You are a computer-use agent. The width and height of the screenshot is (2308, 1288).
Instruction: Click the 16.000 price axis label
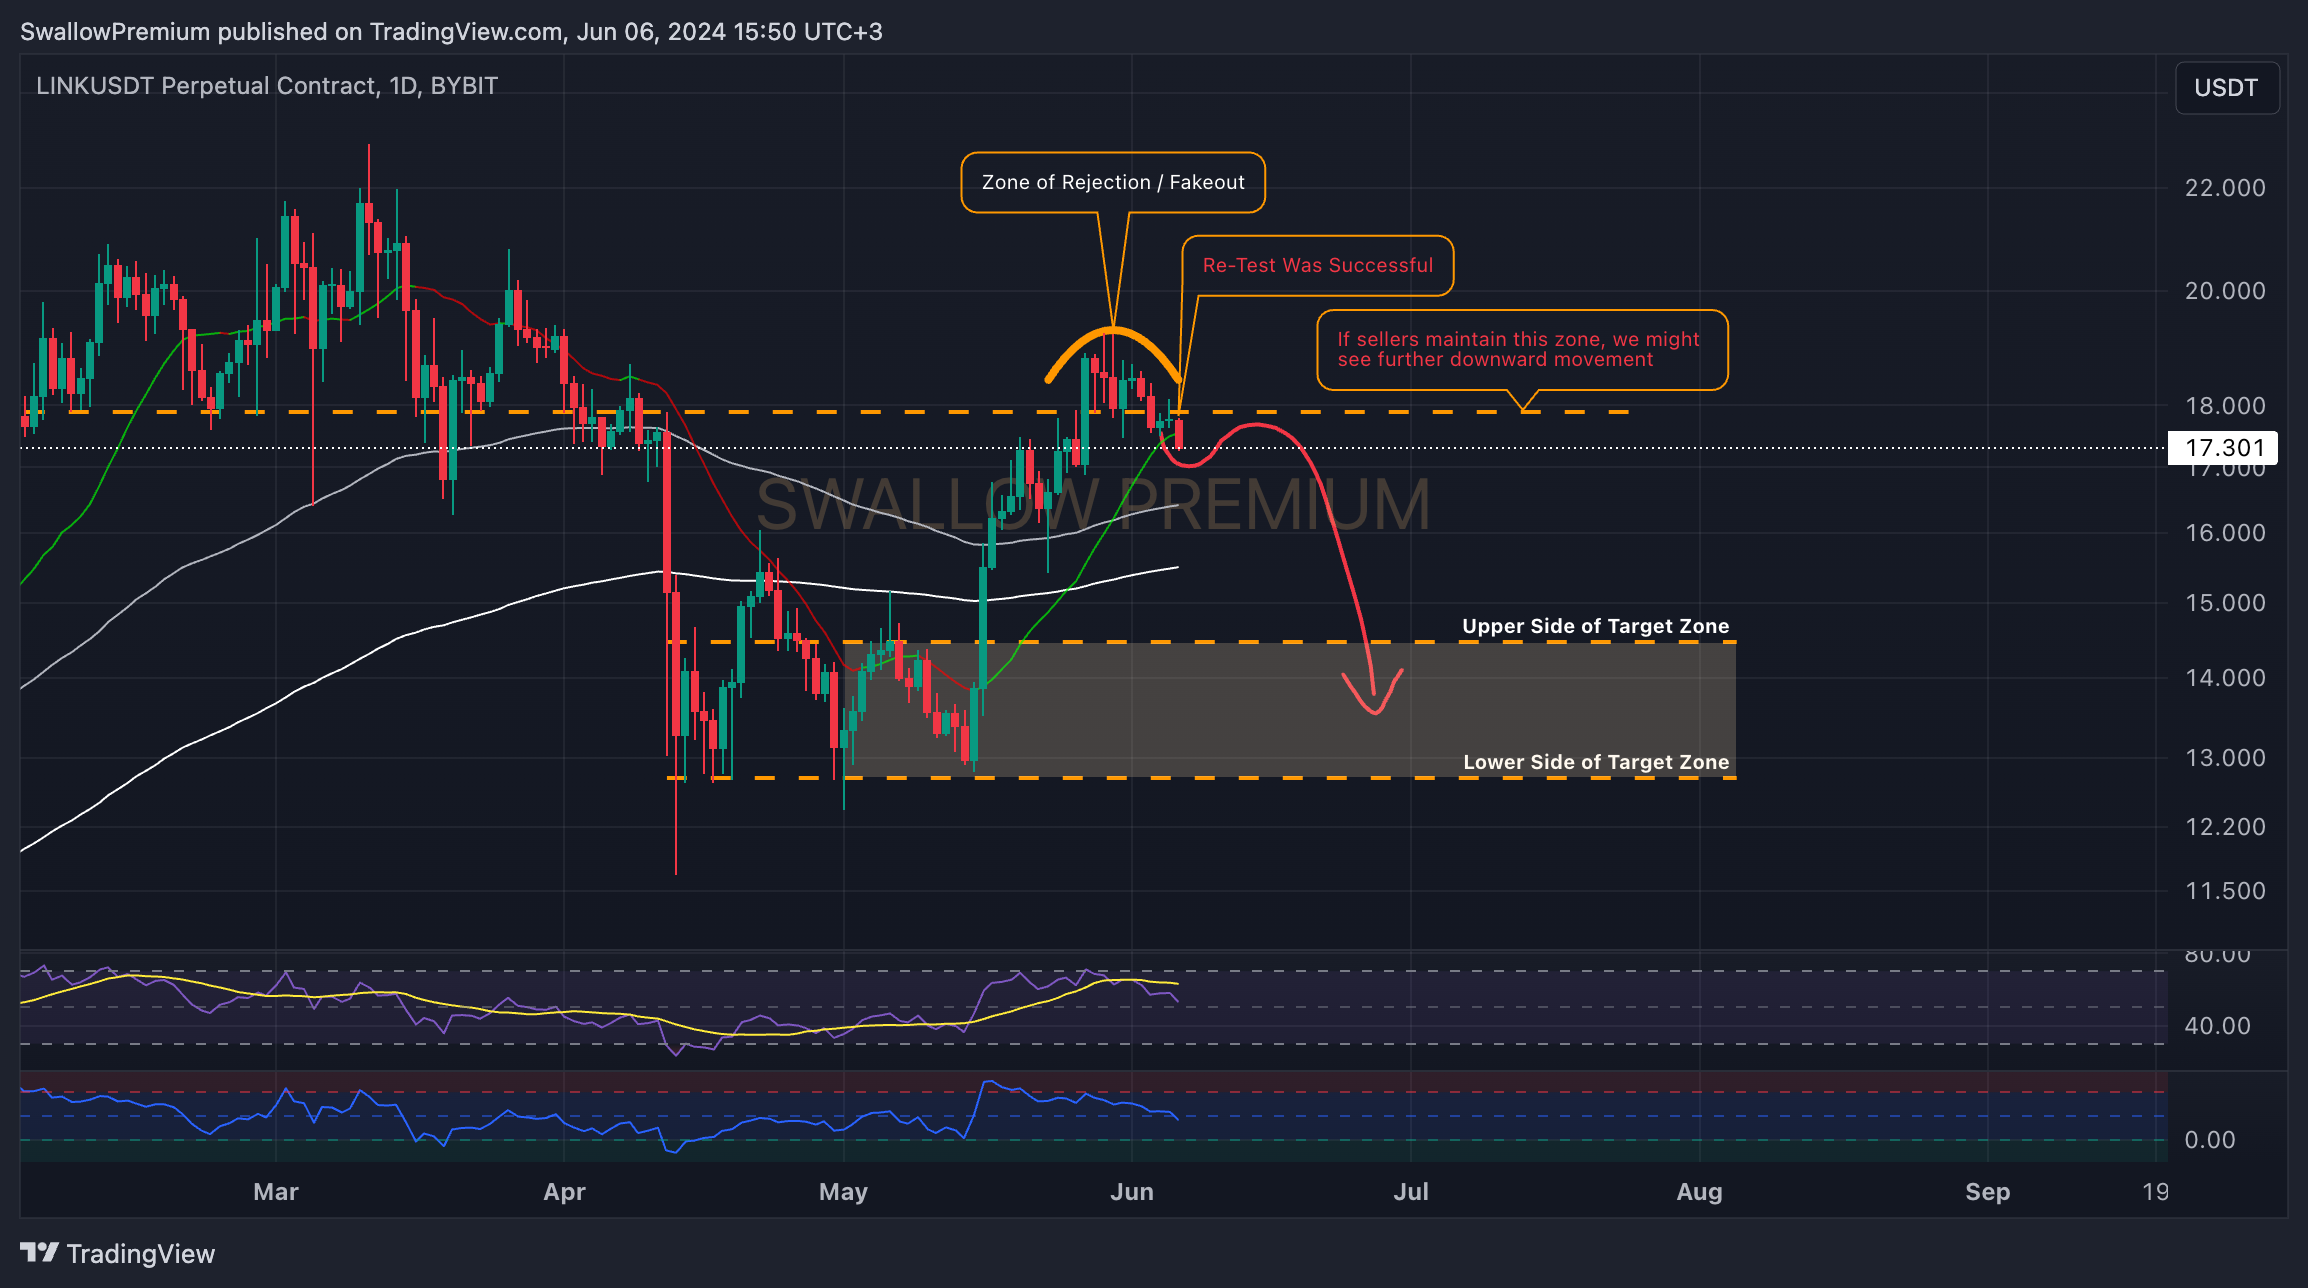2225,533
